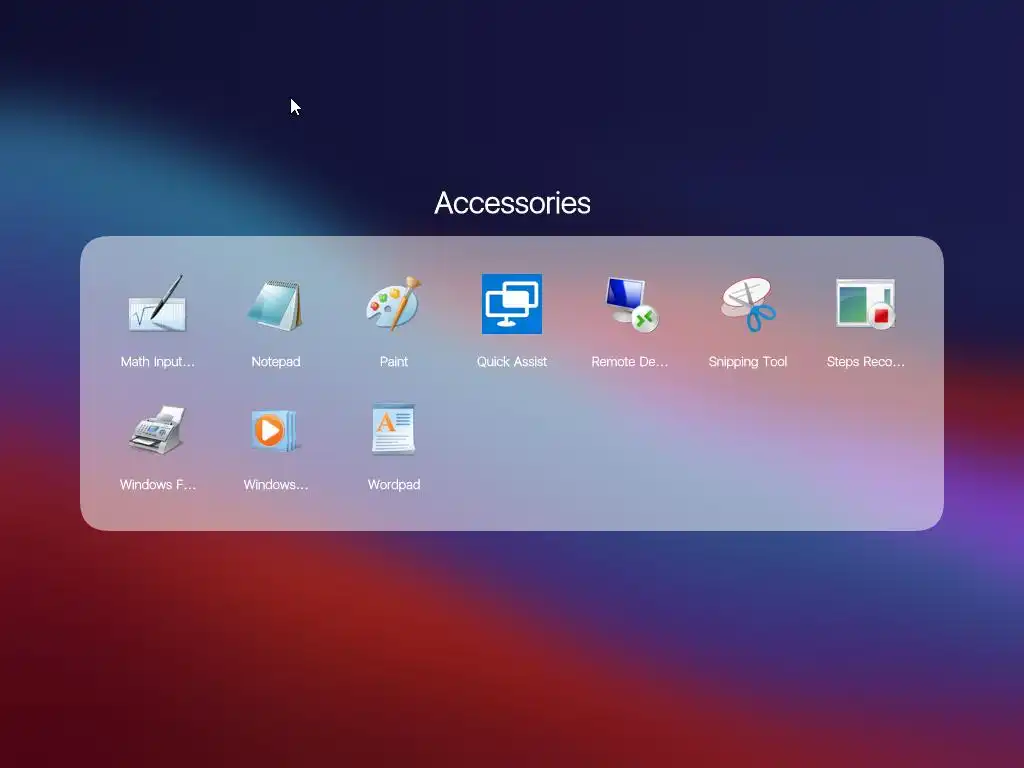The image size is (1024, 768).
Task: Open Remote Desktop Connection icon
Action: pos(630,304)
